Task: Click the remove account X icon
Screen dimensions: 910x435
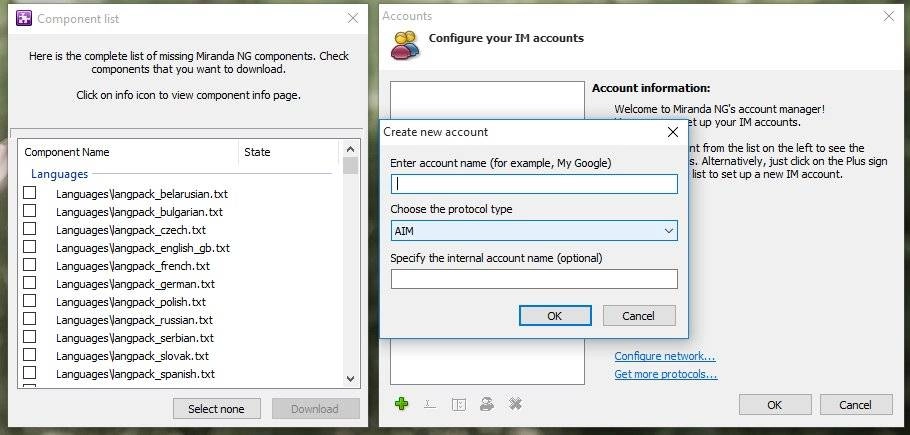Action: click(515, 404)
